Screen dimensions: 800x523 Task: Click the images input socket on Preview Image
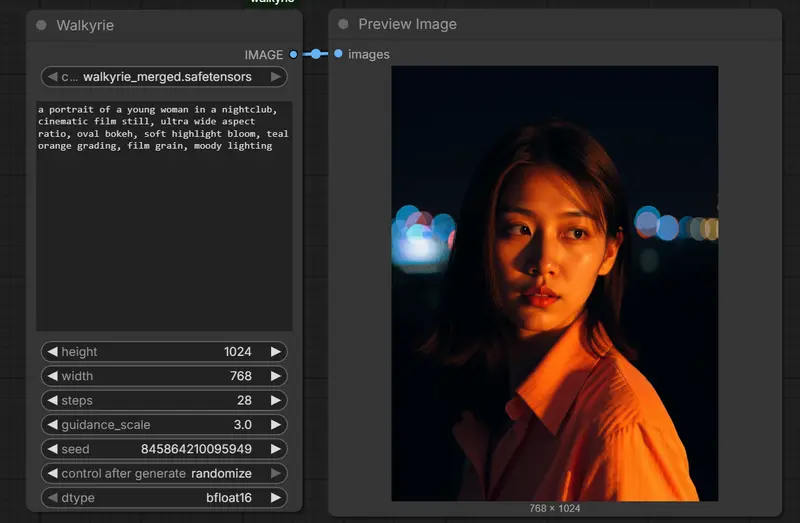[x=338, y=54]
